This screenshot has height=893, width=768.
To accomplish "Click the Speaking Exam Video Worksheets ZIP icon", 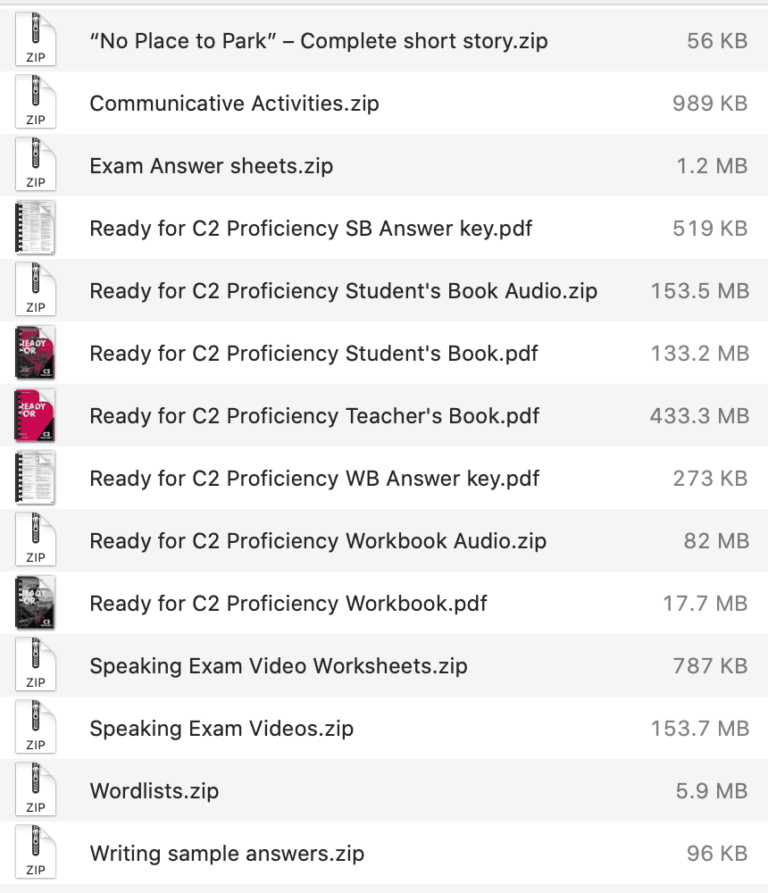I will pos(35,666).
